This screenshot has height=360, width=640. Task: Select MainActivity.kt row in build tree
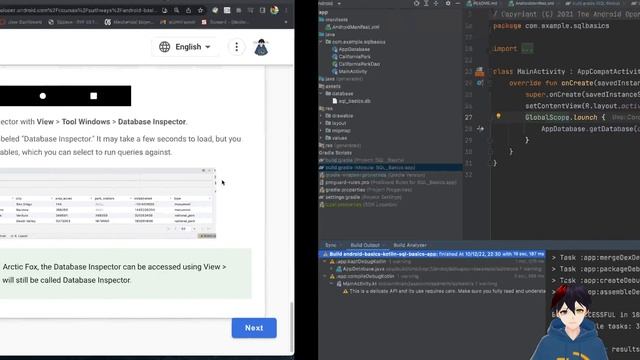416,284
